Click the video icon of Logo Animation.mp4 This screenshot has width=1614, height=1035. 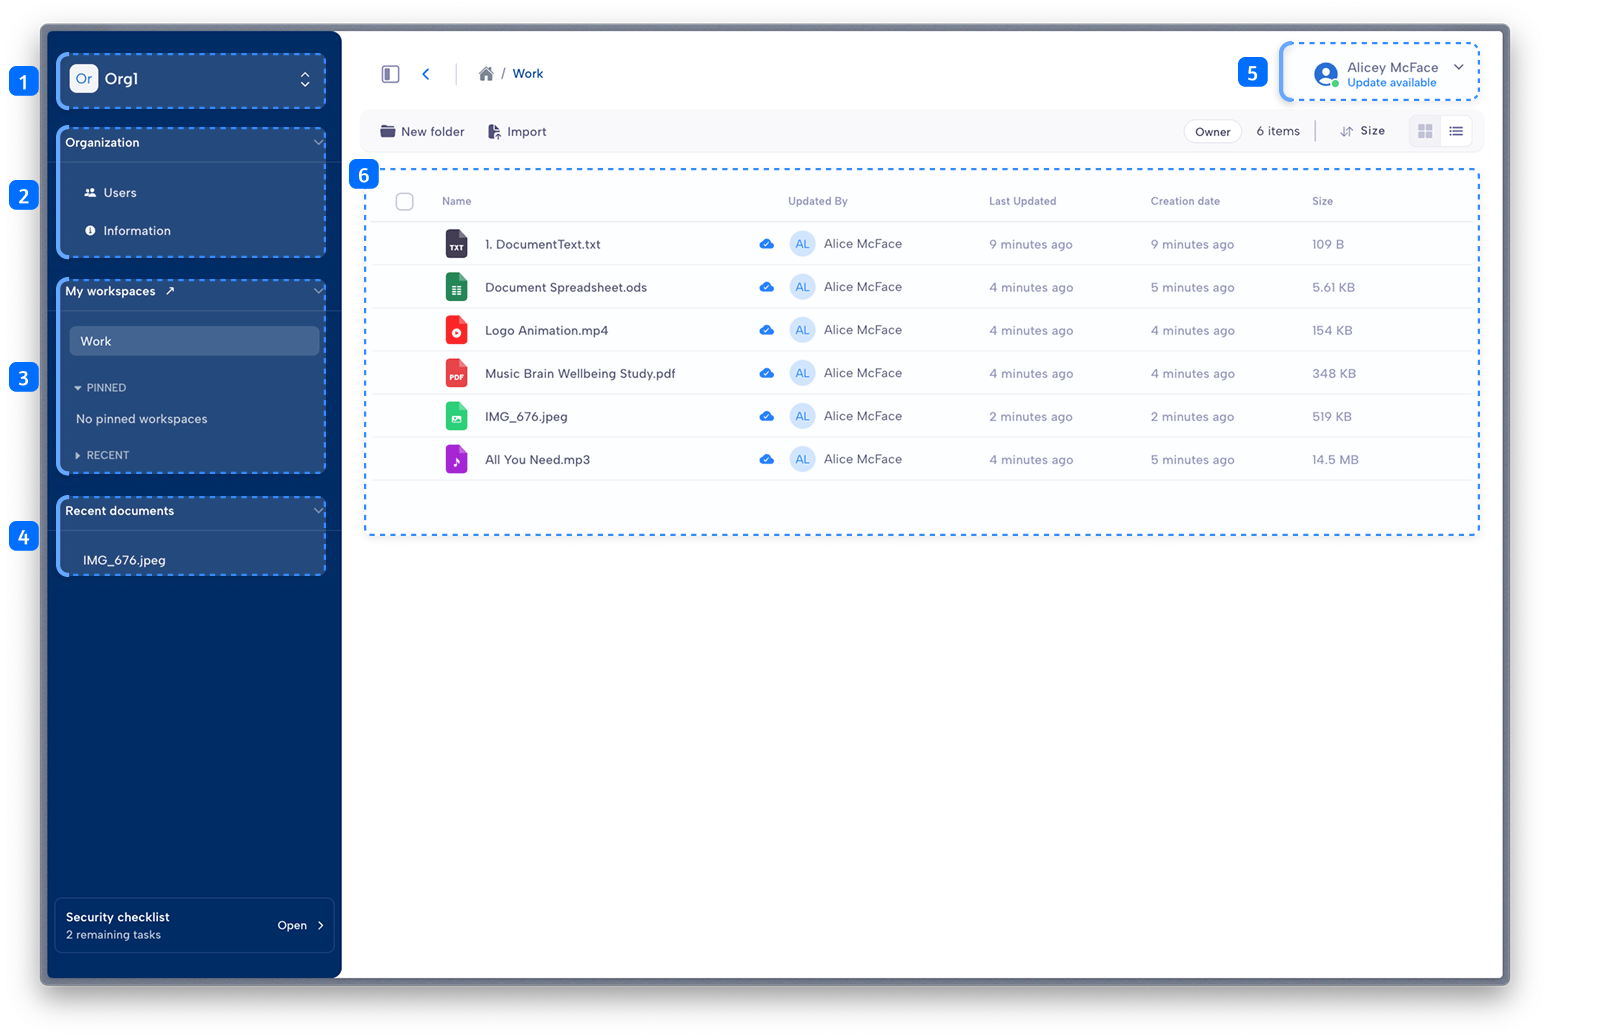click(456, 330)
